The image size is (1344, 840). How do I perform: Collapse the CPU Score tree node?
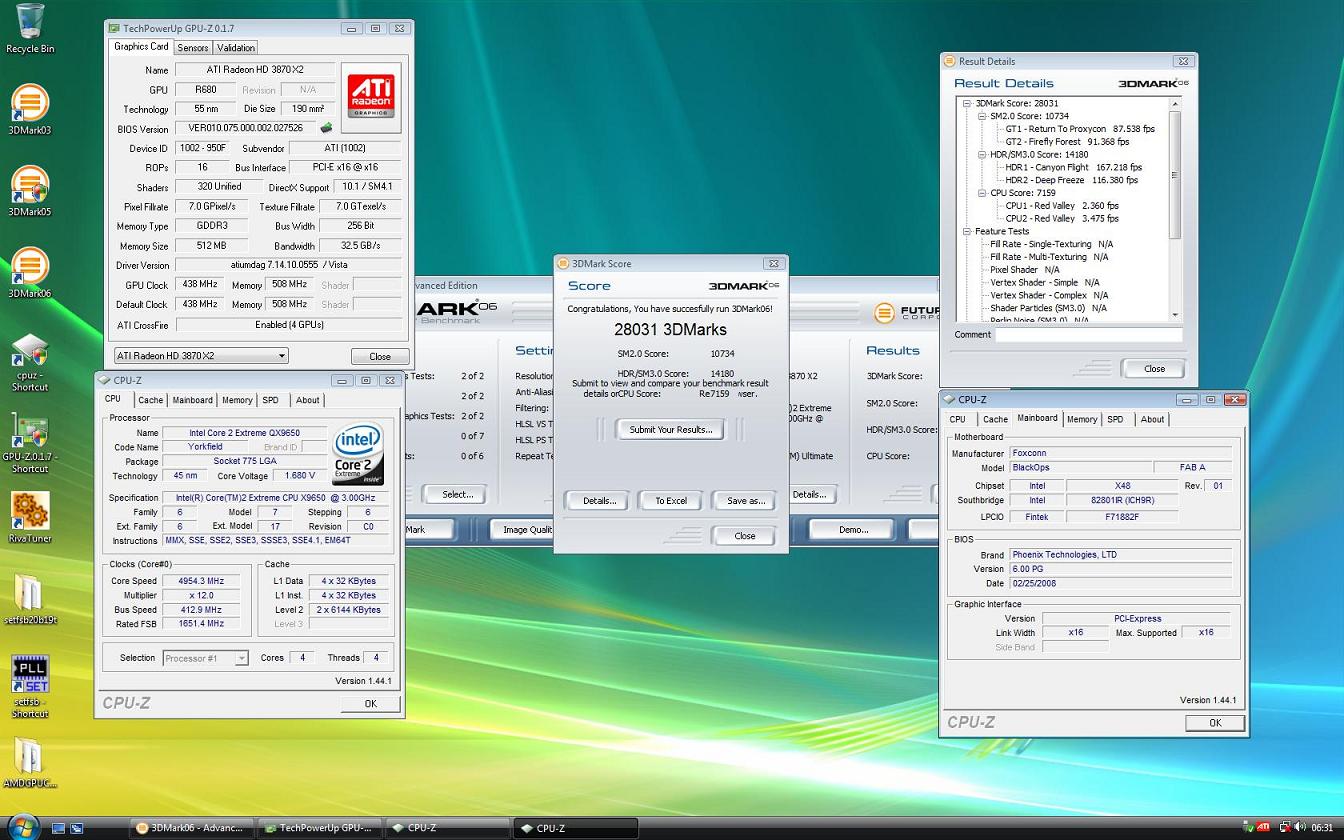click(982, 193)
